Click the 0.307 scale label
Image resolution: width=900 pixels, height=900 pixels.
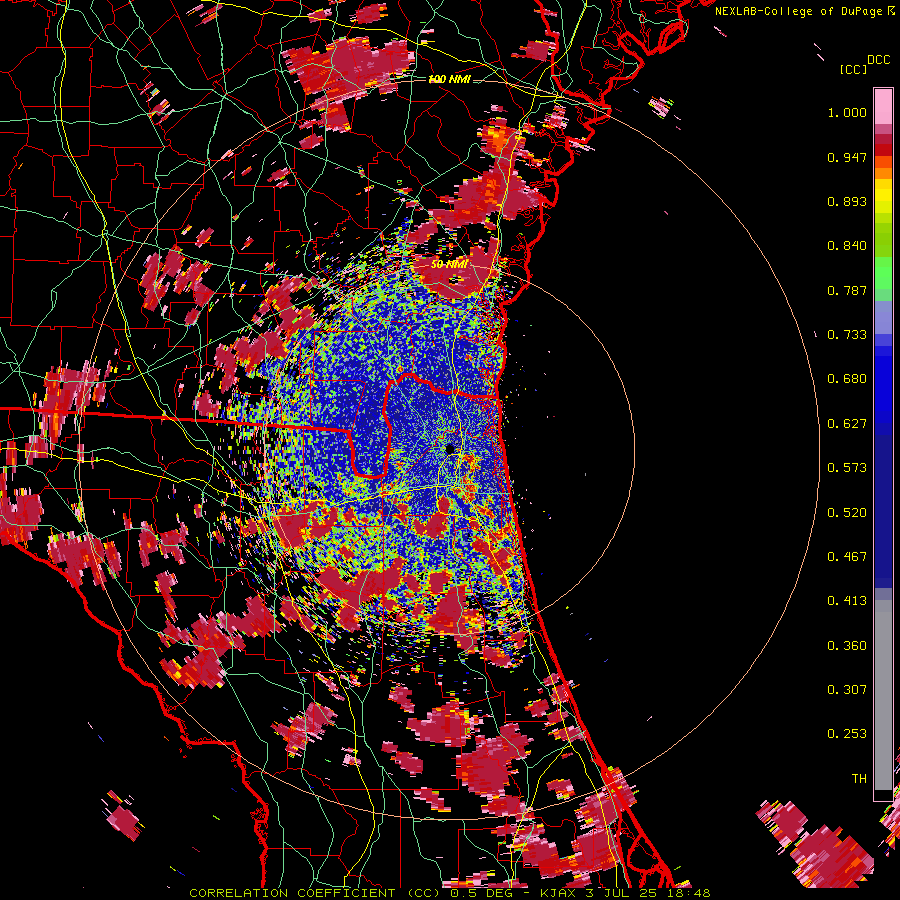pos(847,690)
